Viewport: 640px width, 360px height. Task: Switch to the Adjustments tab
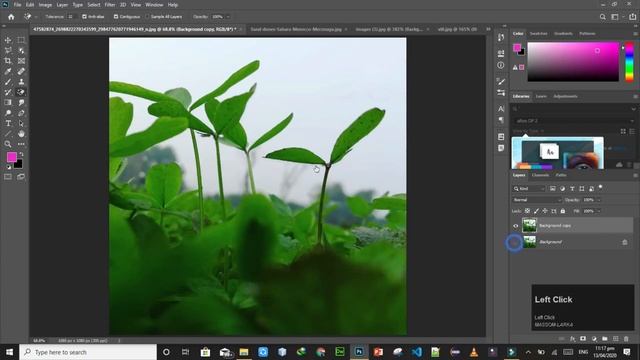coord(565,96)
